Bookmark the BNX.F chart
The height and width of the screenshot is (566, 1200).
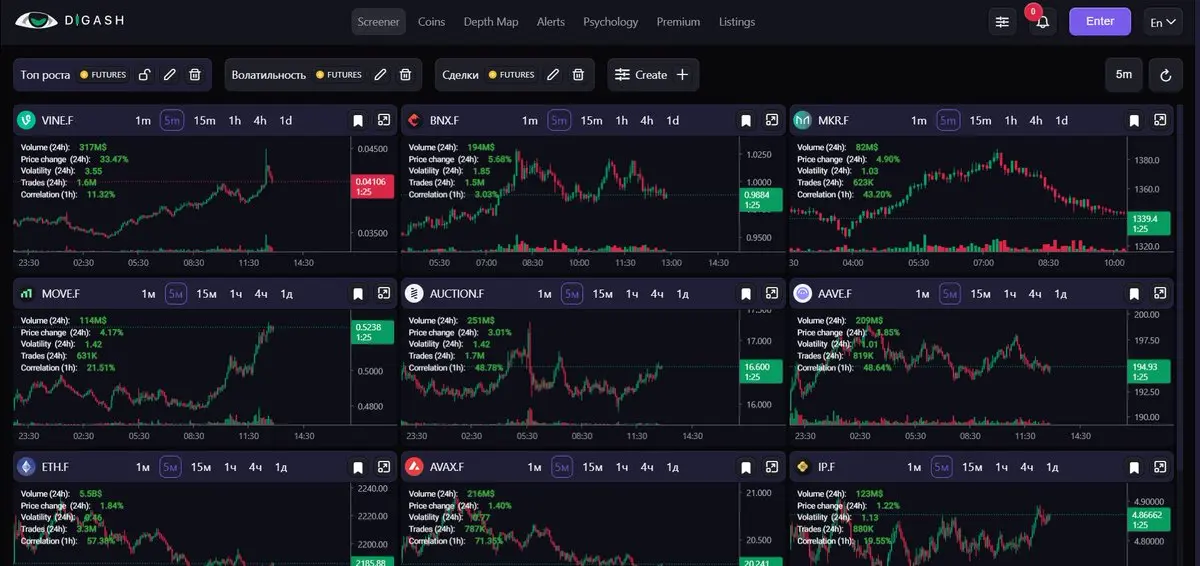pyautogui.click(x=746, y=121)
